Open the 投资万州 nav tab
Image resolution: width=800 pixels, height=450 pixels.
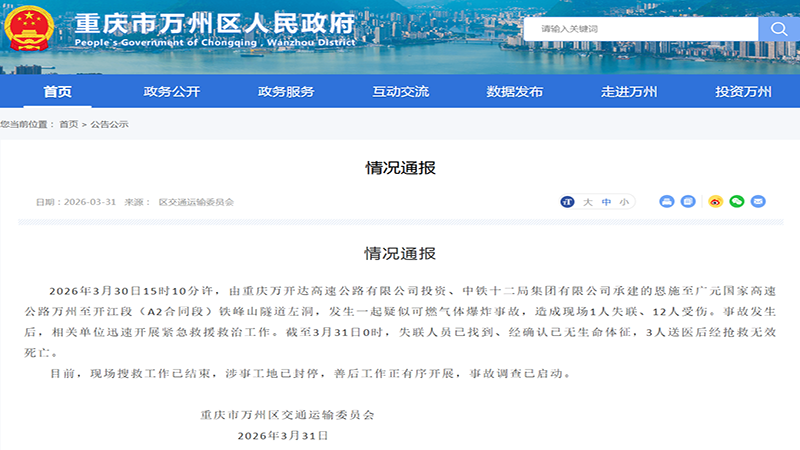pos(743,92)
